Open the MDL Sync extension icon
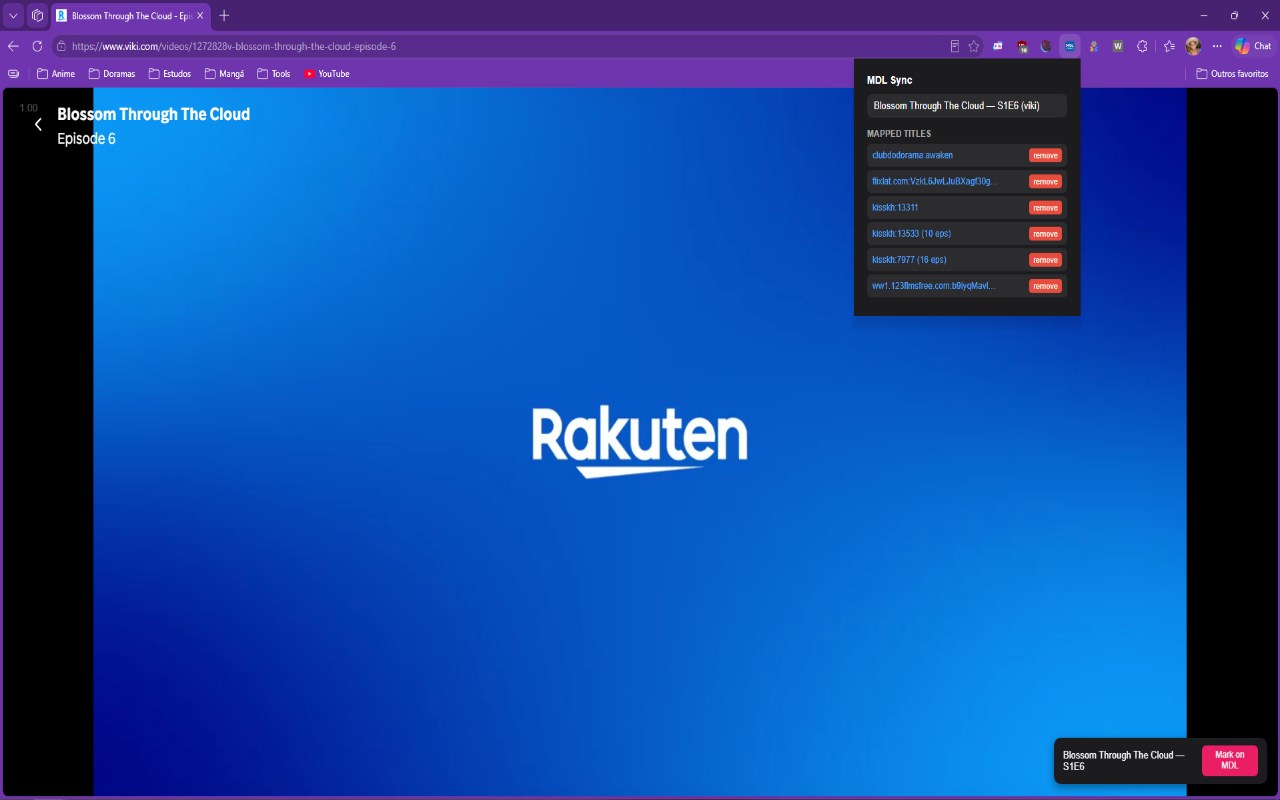 [1070, 46]
